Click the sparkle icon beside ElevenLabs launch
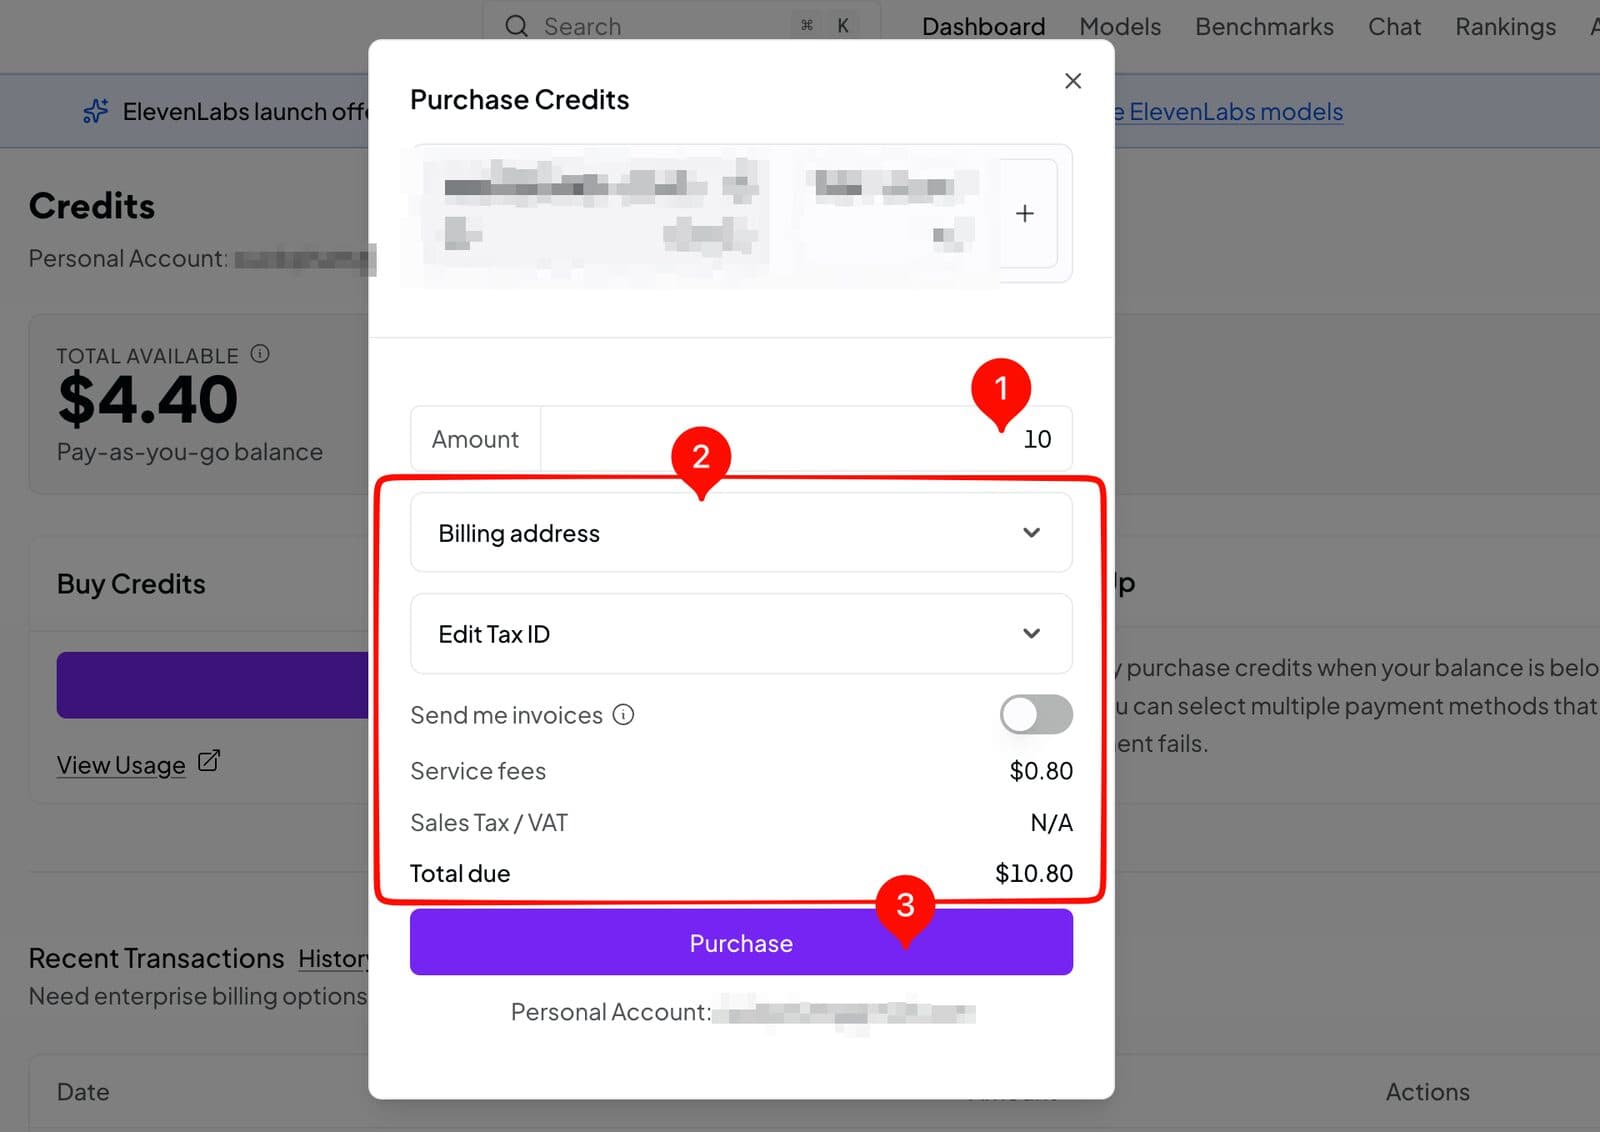 click(x=95, y=111)
